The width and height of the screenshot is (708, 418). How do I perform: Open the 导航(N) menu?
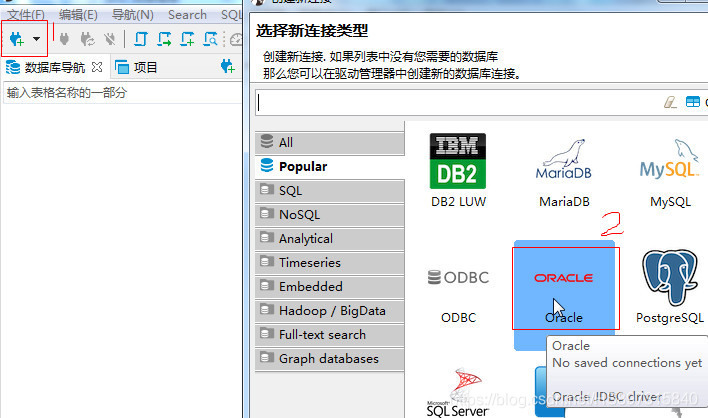pyautogui.click(x=133, y=15)
